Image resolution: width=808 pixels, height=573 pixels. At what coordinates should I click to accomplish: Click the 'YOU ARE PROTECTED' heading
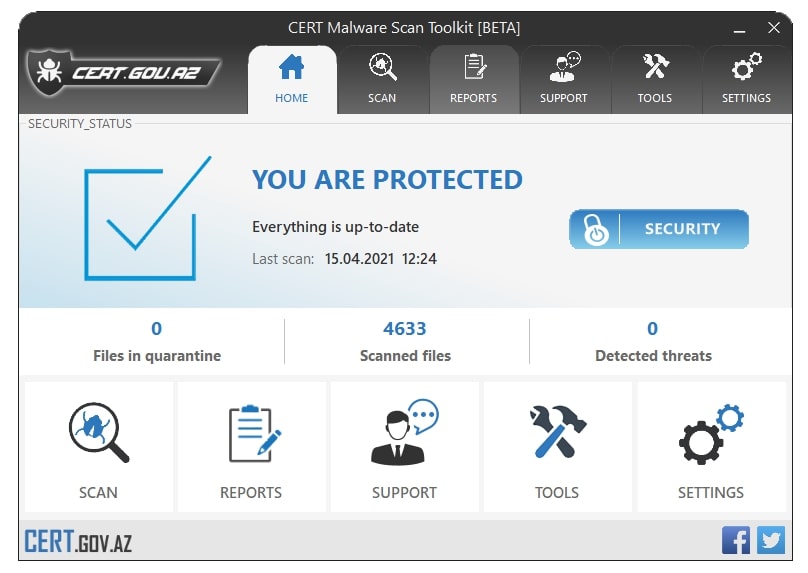coord(388,180)
